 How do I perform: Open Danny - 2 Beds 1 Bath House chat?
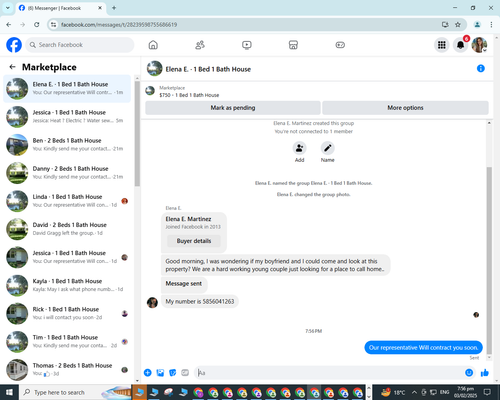pos(67,173)
